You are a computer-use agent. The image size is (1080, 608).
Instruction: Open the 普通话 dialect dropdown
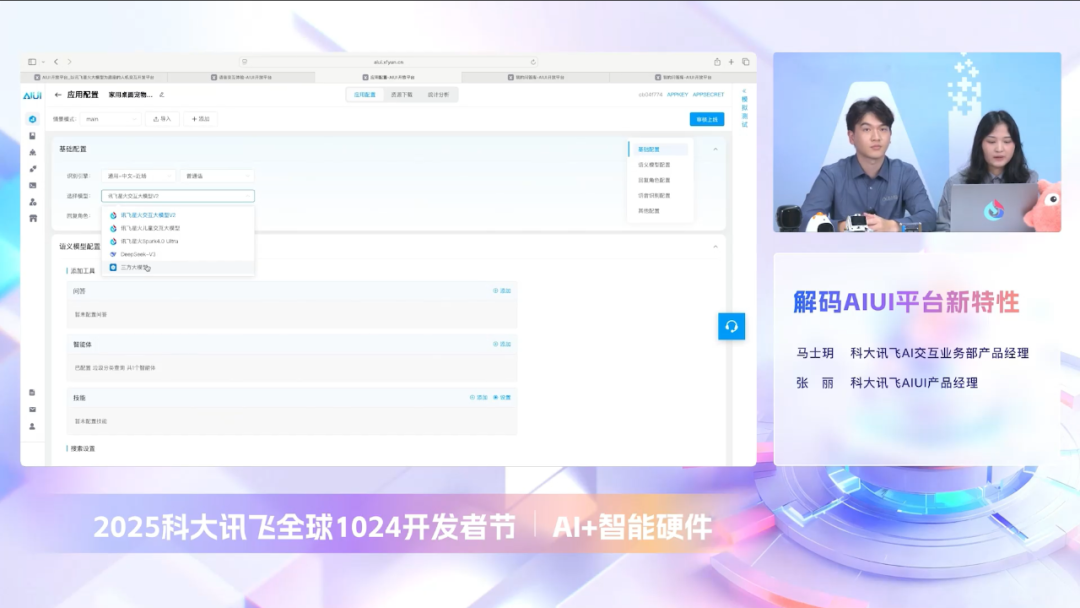[217, 176]
